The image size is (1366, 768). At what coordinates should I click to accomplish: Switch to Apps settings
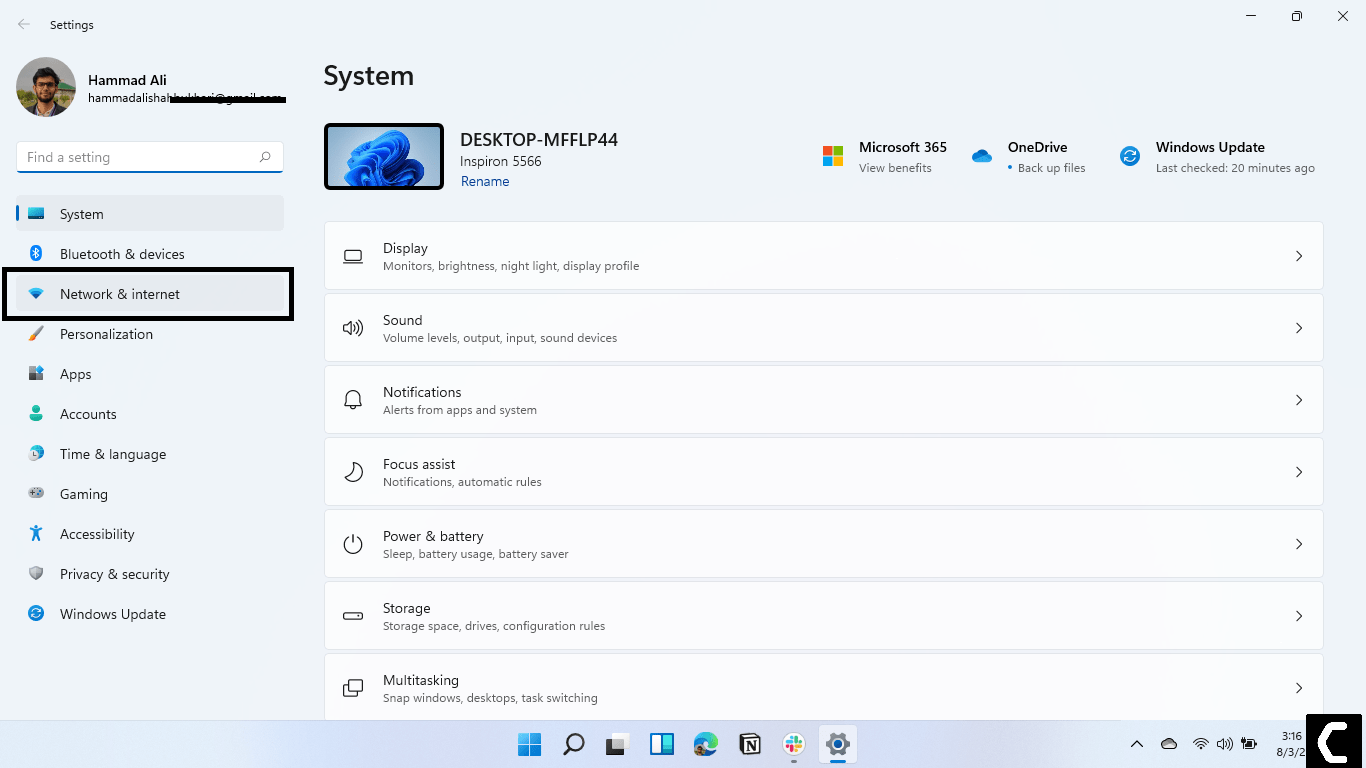coord(75,373)
